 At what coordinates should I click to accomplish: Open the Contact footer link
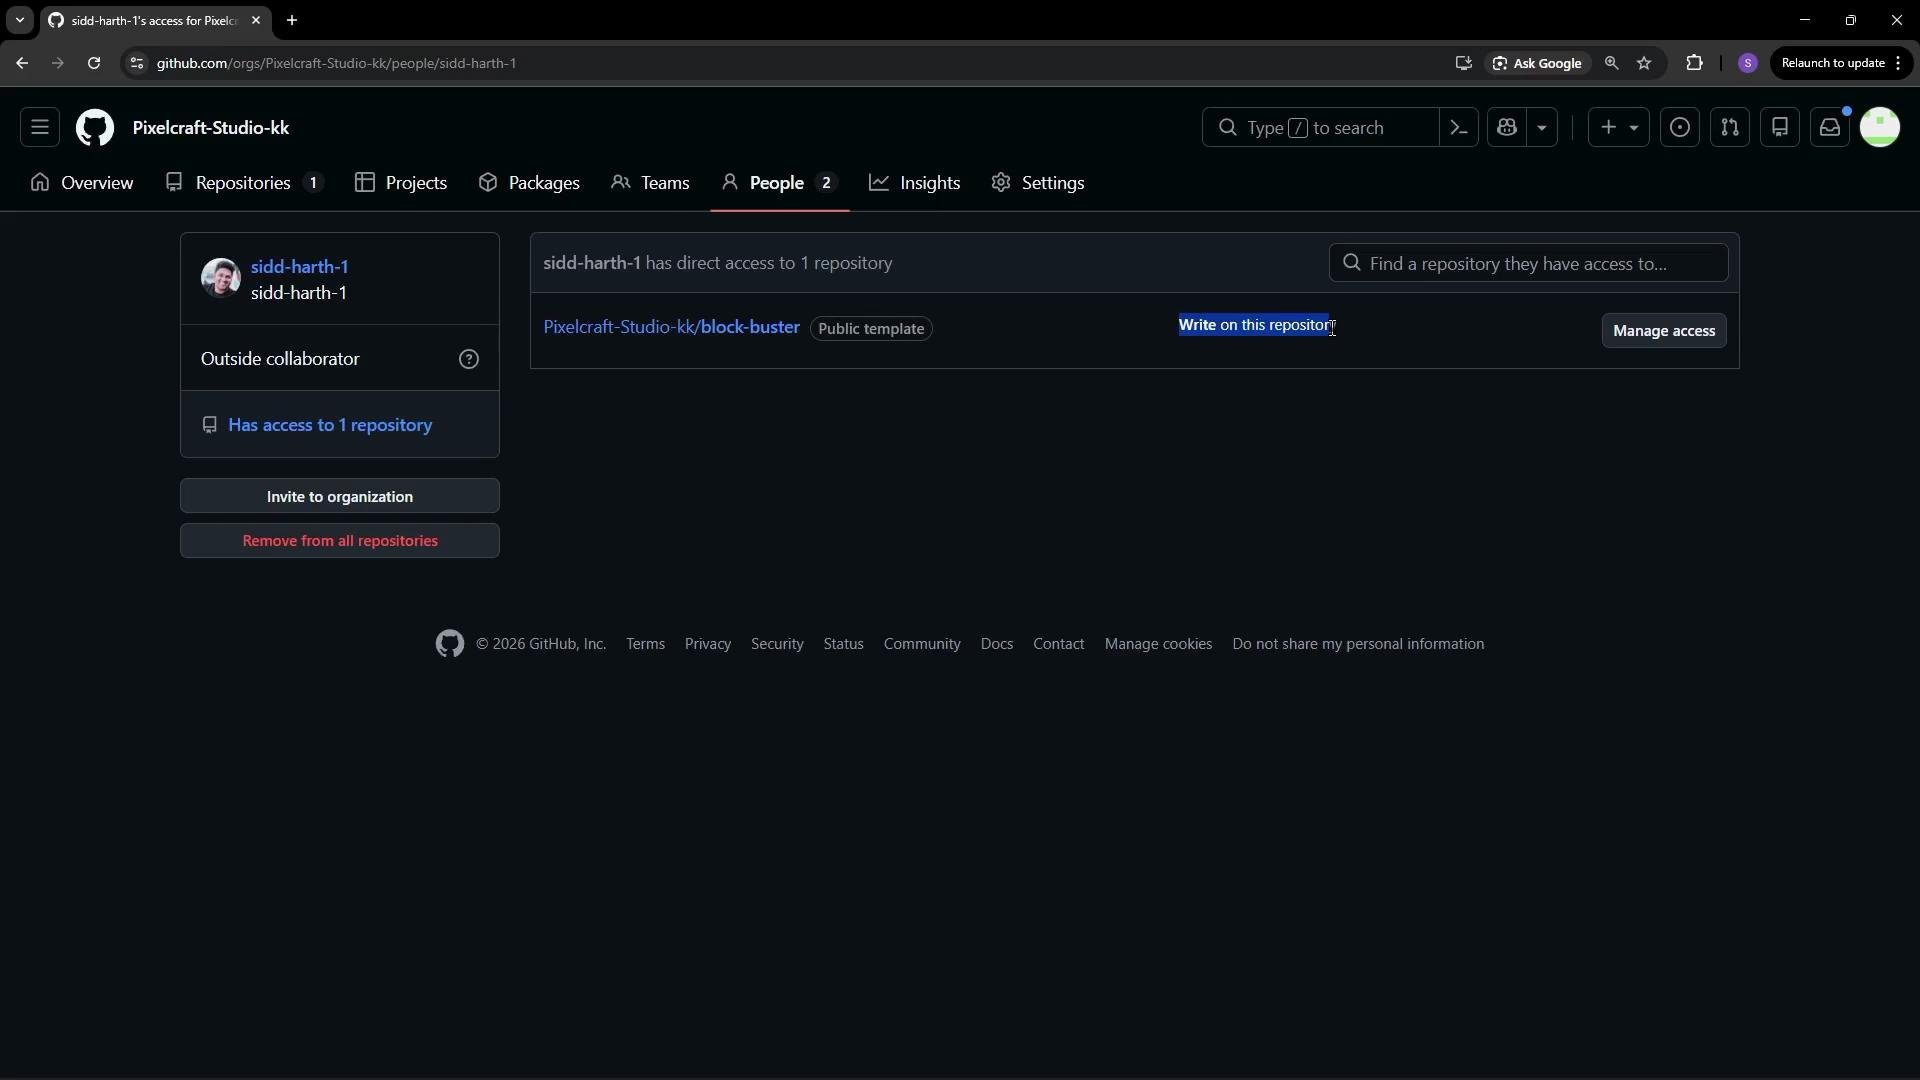point(1059,644)
